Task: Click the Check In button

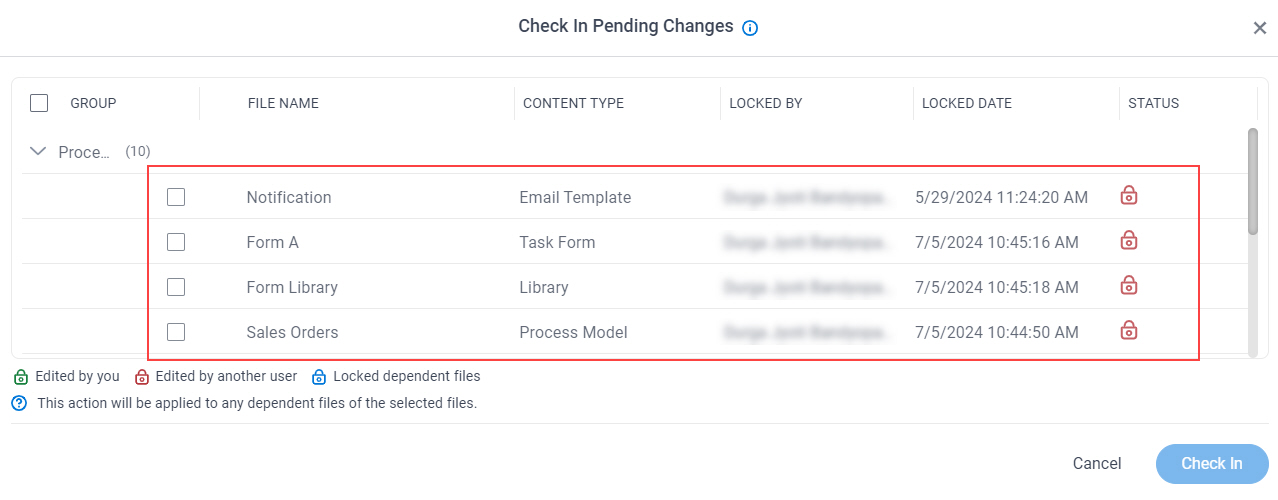Action: [1212, 464]
